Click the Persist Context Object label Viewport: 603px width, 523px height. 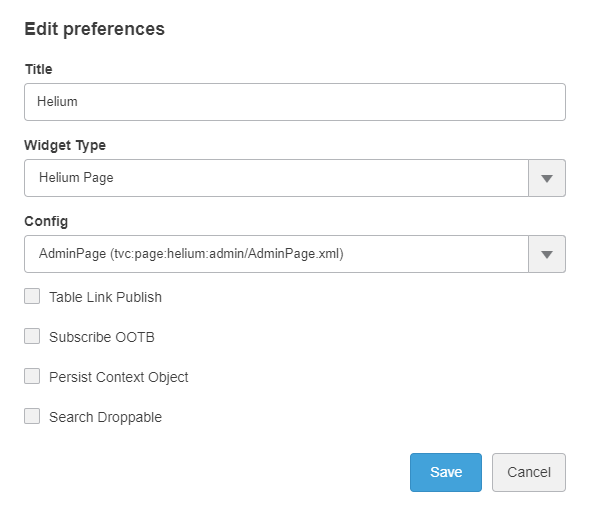click(x=118, y=377)
